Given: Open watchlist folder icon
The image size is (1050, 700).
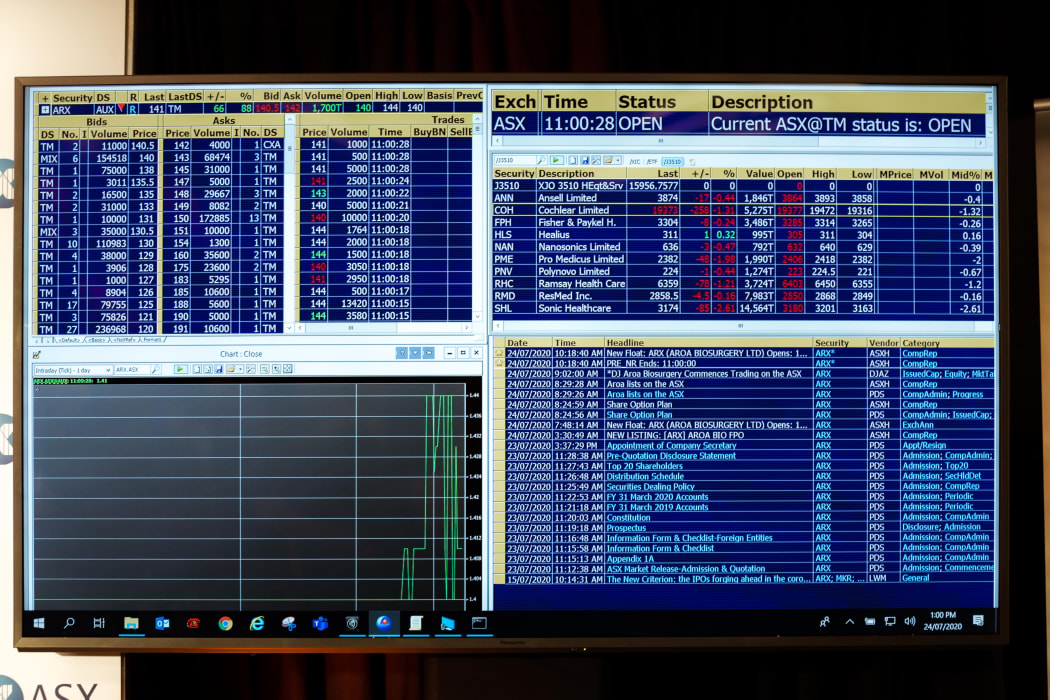Looking at the screenshot, I should (608, 161).
